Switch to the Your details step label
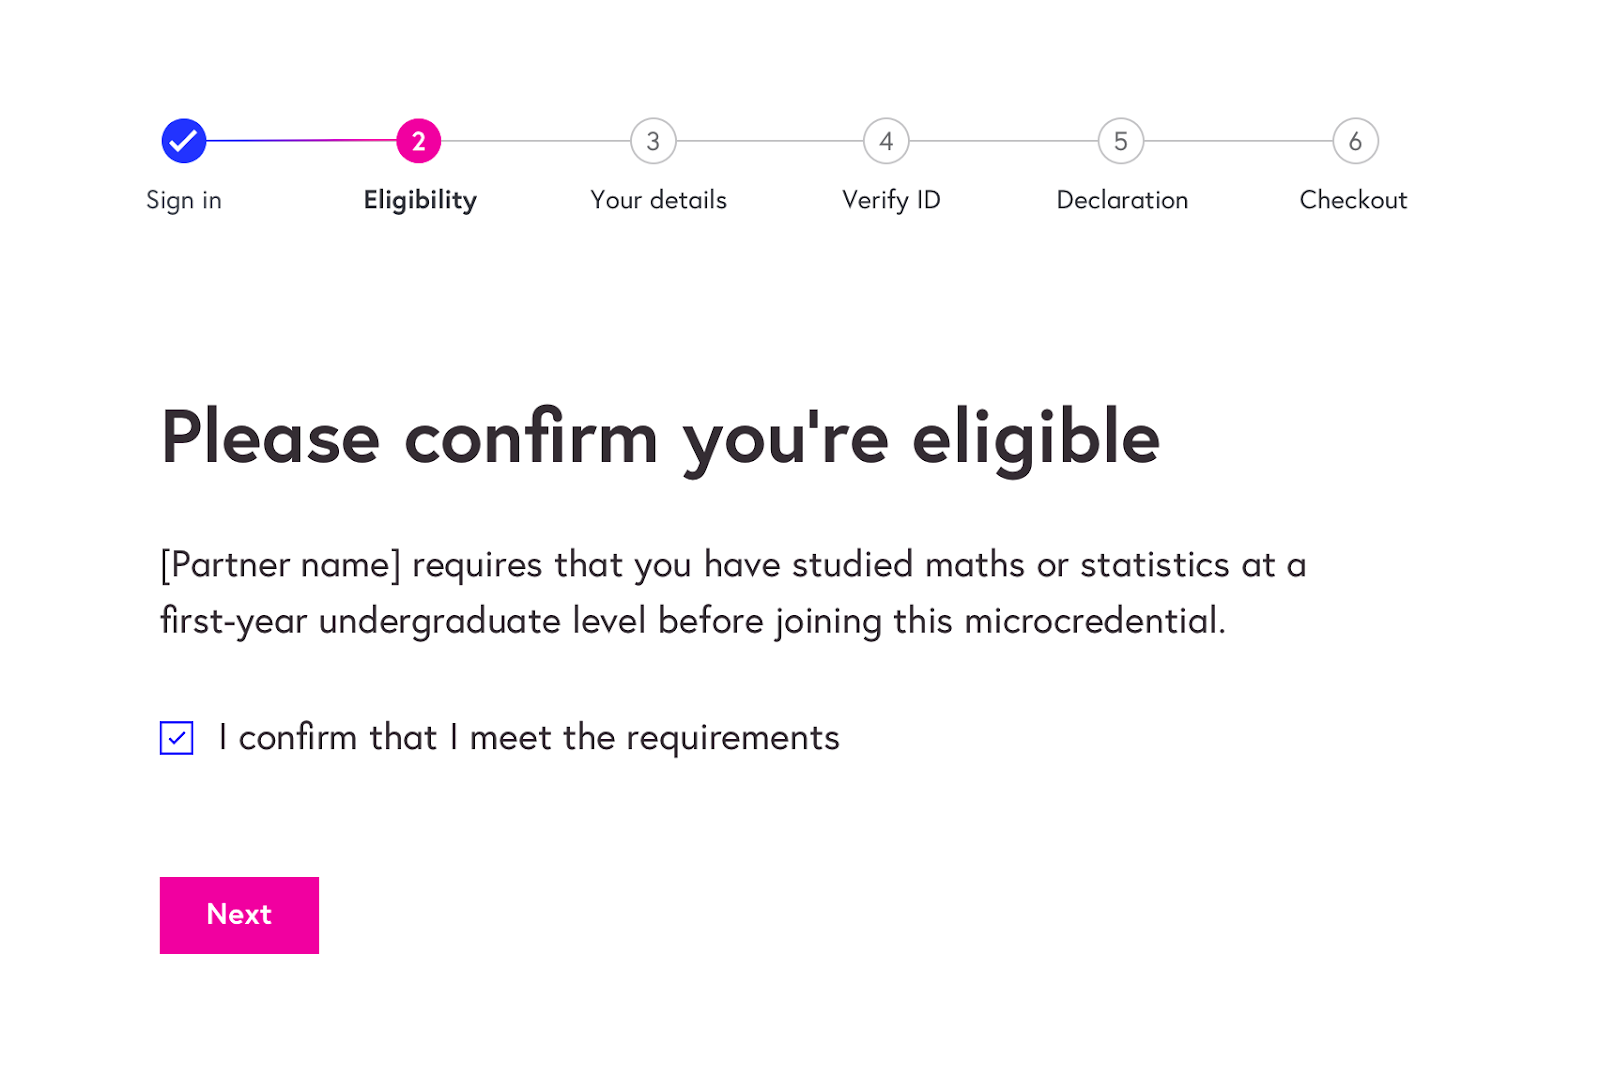1600x1076 pixels. pyautogui.click(x=658, y=200)
